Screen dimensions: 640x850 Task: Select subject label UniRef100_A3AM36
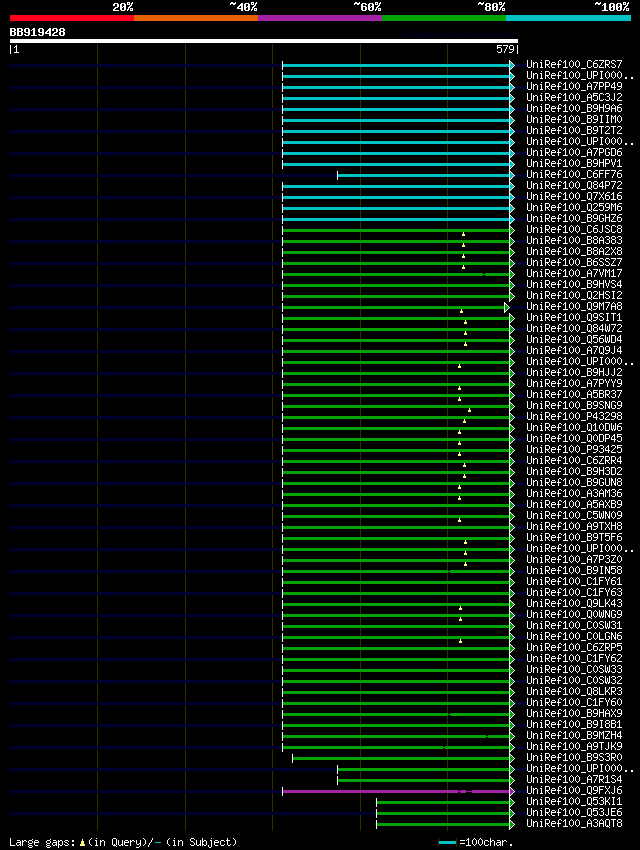[x=574, y=493]
